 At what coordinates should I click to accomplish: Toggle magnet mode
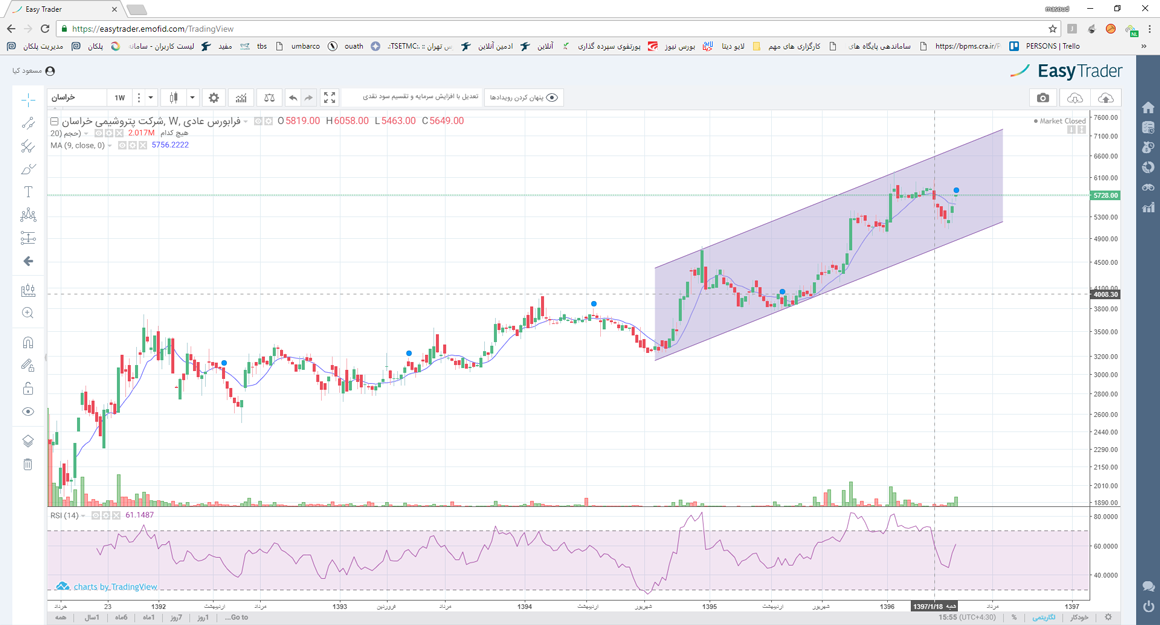28,342
